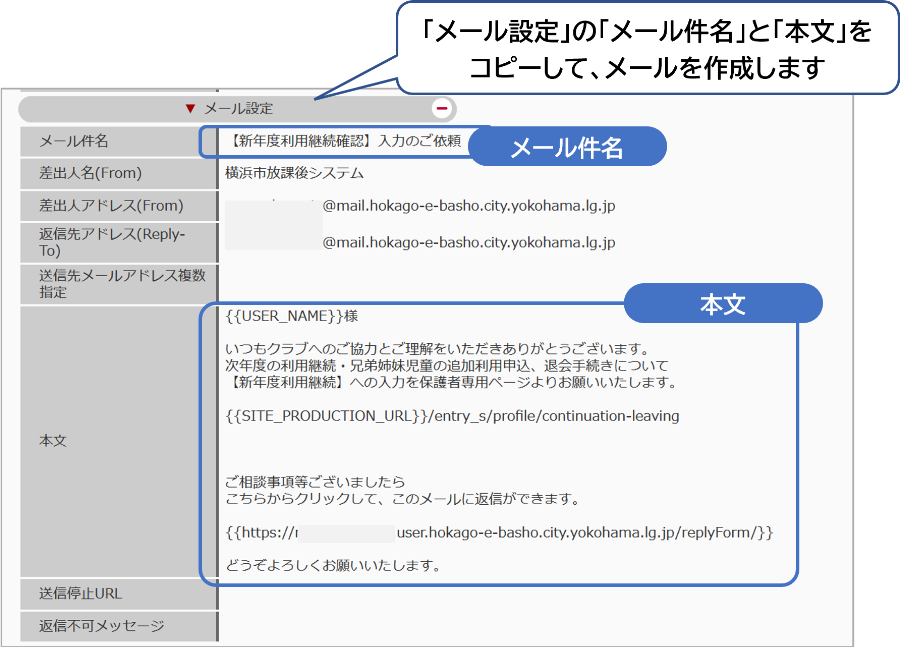Click the top instruction callout bubble
Image resolution: width=900 pixels, height=647 pixels.
[x=646, y=49]
